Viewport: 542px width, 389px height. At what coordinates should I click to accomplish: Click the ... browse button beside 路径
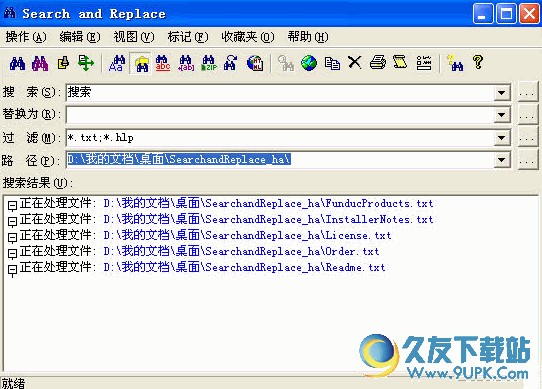click(x=527, y=160)
